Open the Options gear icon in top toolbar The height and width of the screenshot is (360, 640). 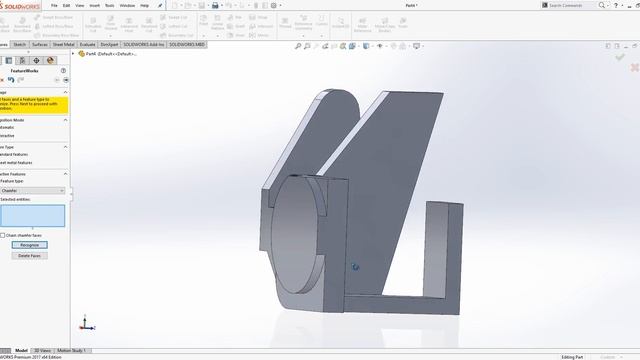pyautogui.click(x=274, y=6)
